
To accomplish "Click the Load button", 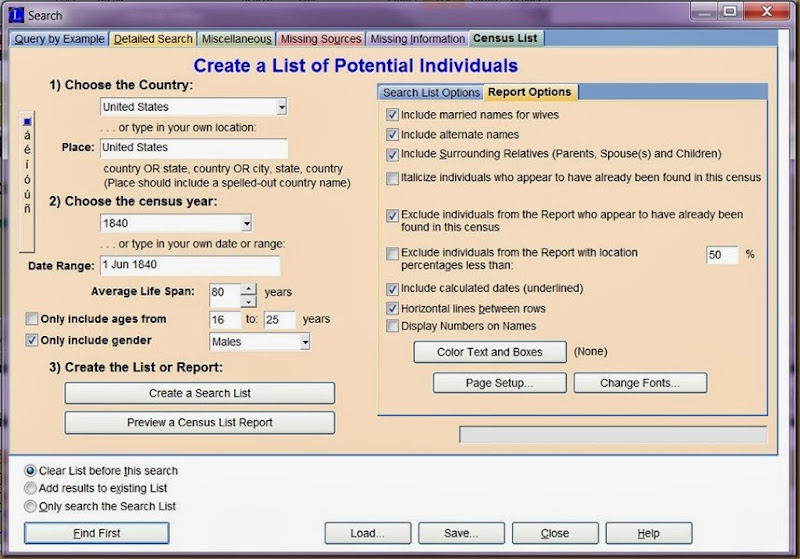I will (367, 533).
